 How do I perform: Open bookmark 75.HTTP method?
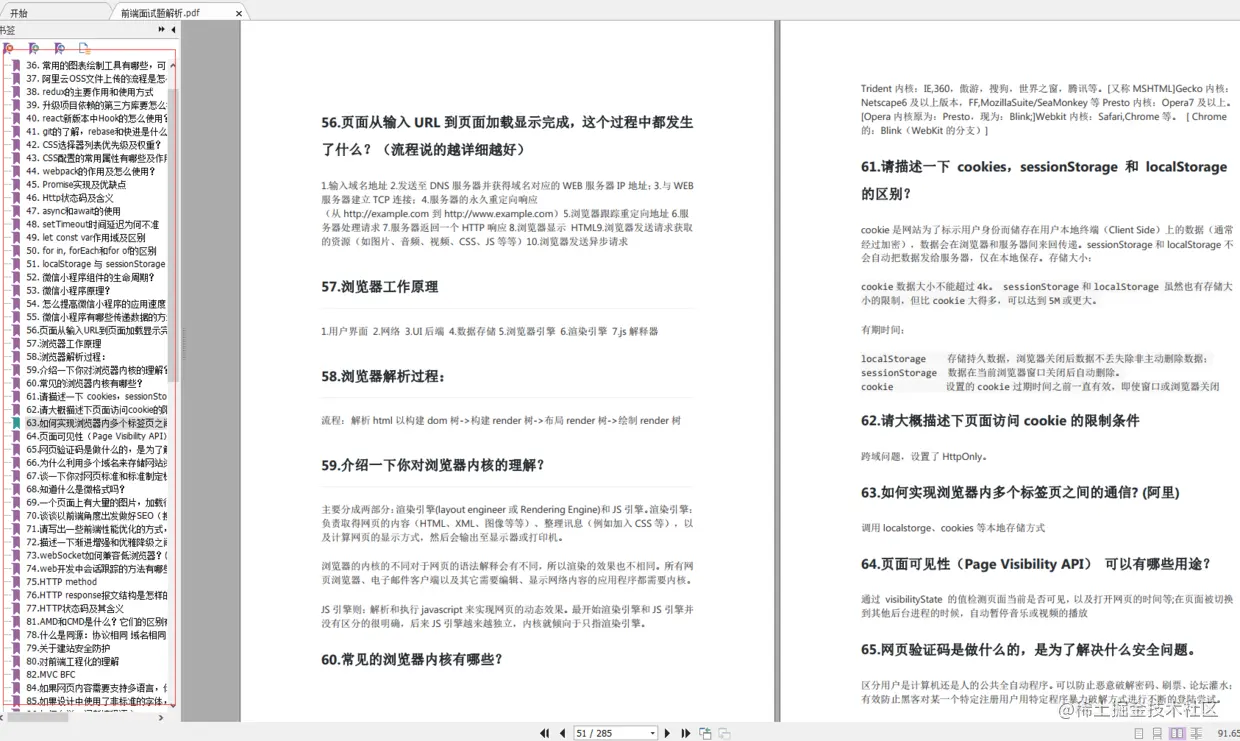tap(61, 581)
